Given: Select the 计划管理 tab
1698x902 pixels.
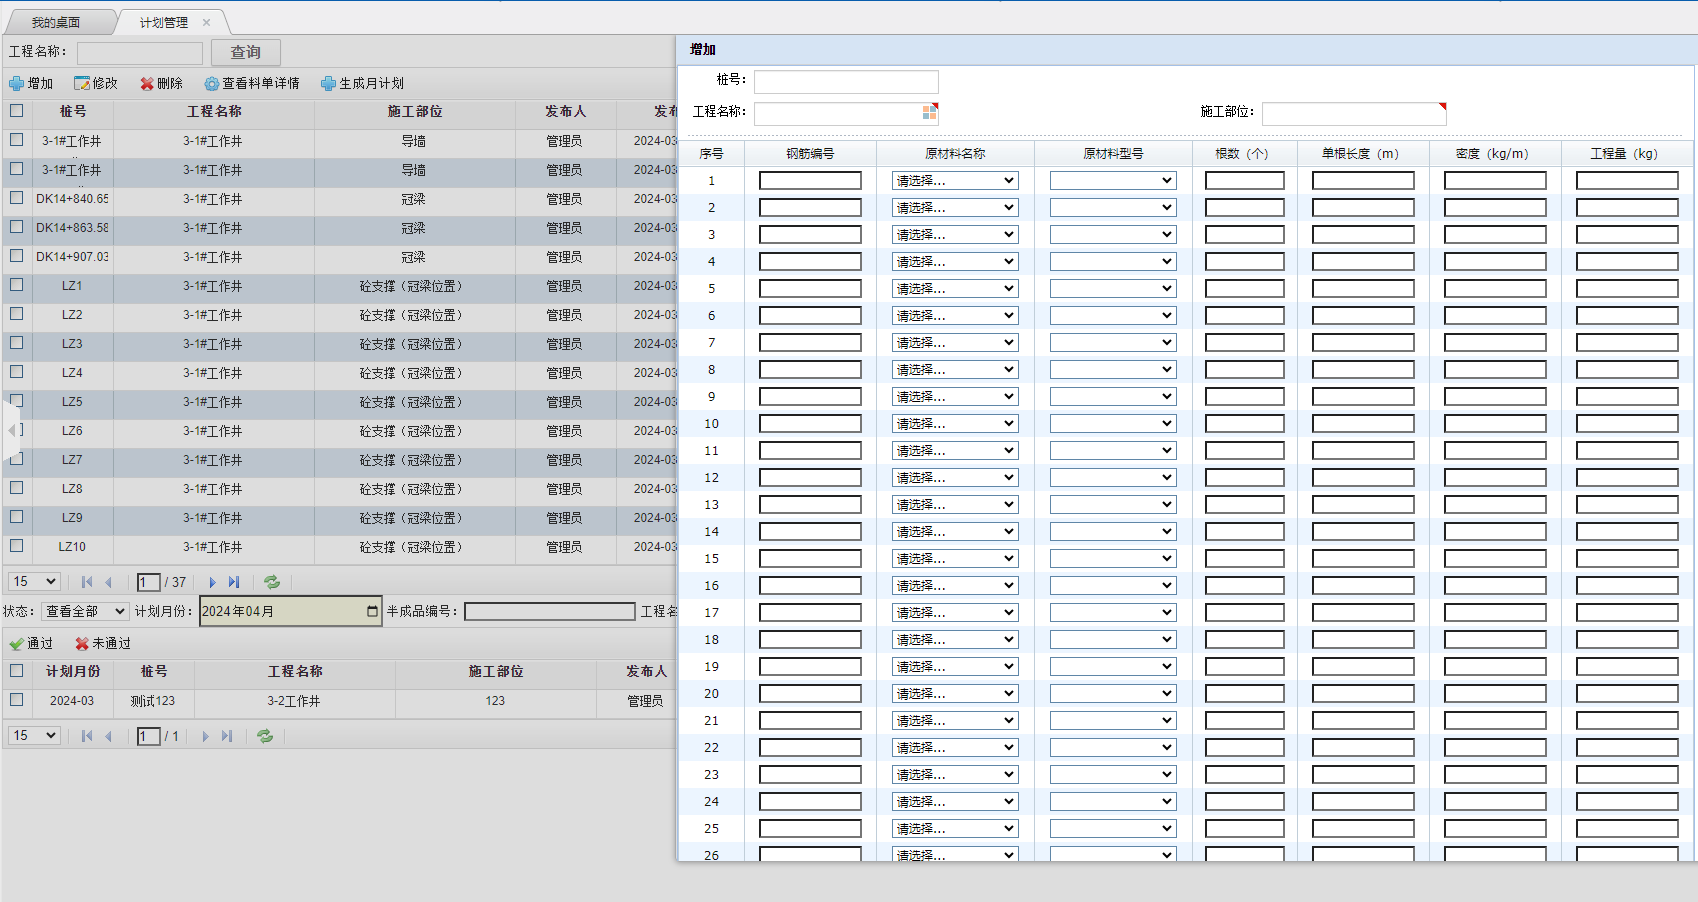Looking at the screenshot, I should coord(164,22).
